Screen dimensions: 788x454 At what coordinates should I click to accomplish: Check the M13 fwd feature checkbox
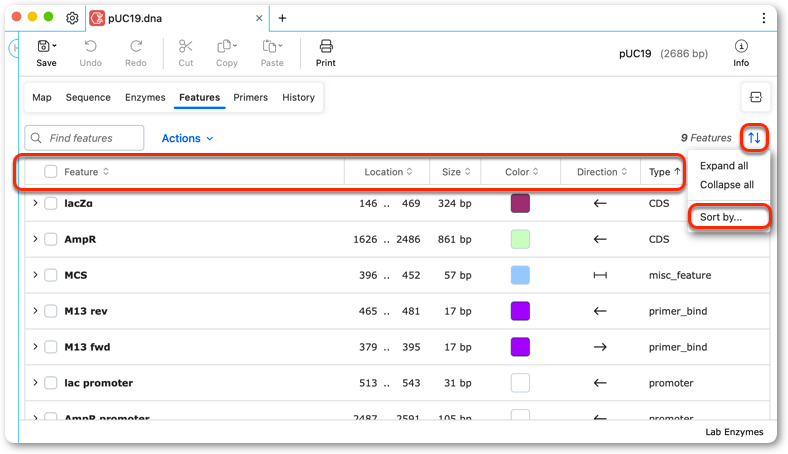(51, 347)
